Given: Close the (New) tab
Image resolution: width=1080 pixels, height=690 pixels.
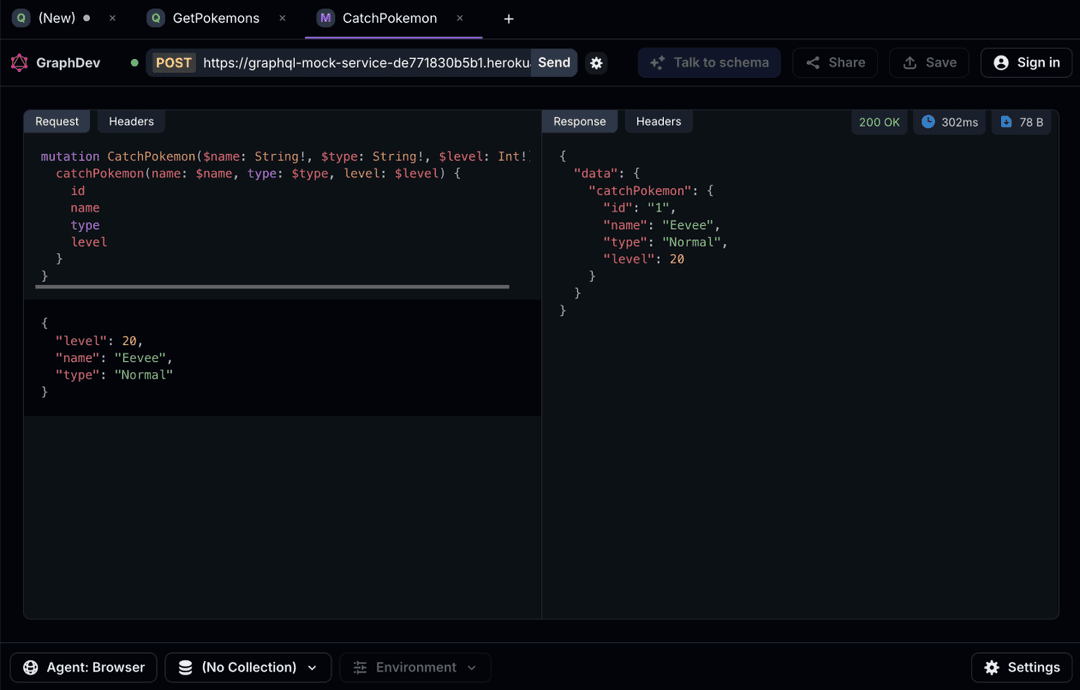Looking at the screenshot, I should 112,19.
